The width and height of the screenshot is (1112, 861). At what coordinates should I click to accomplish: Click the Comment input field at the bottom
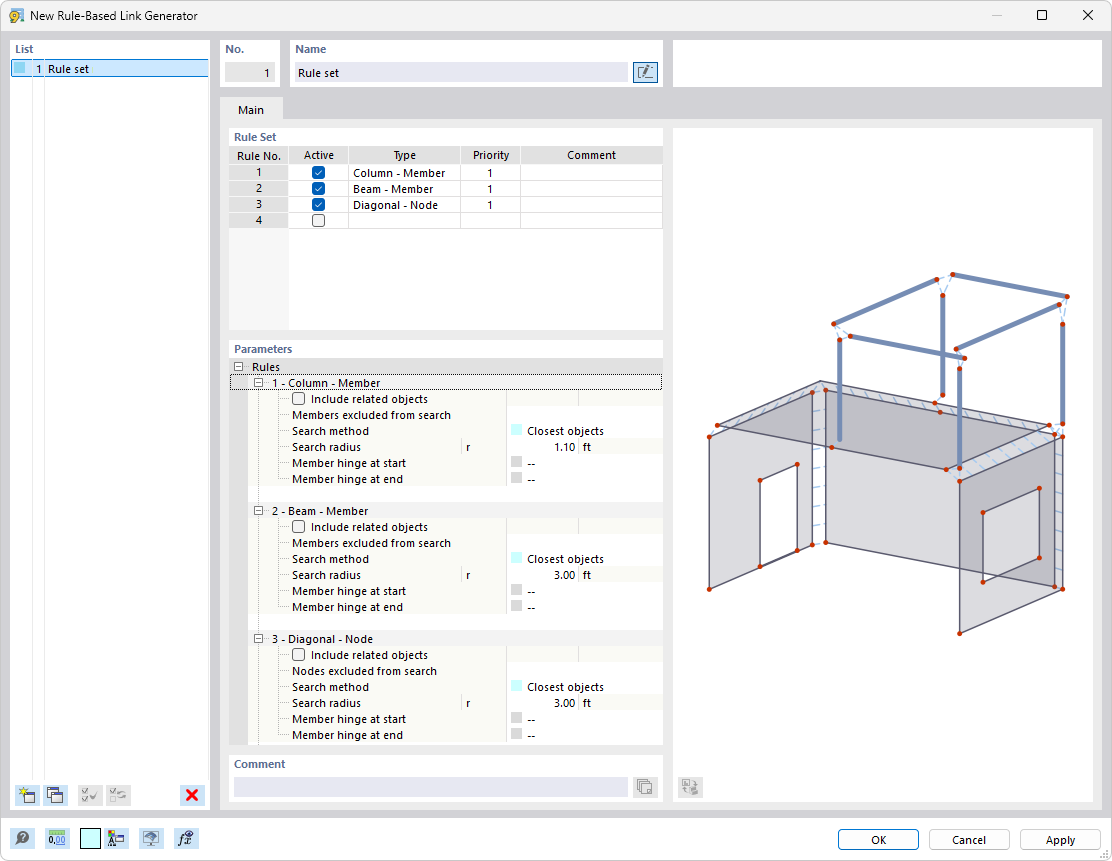(x=430, y=787)
